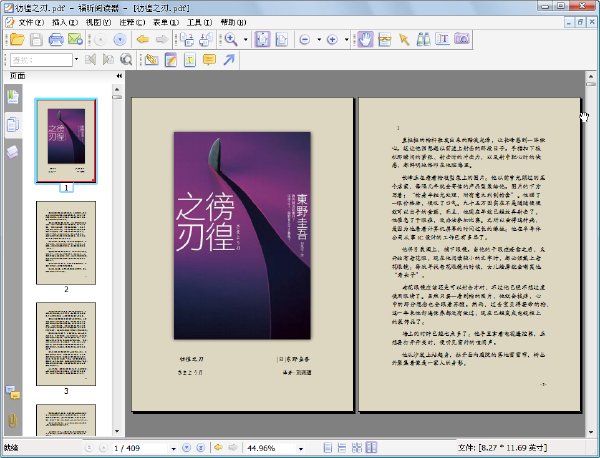Click the find previous icon
Screen dimensions: 600x458
pyautogui.click(x=90, y=60)
